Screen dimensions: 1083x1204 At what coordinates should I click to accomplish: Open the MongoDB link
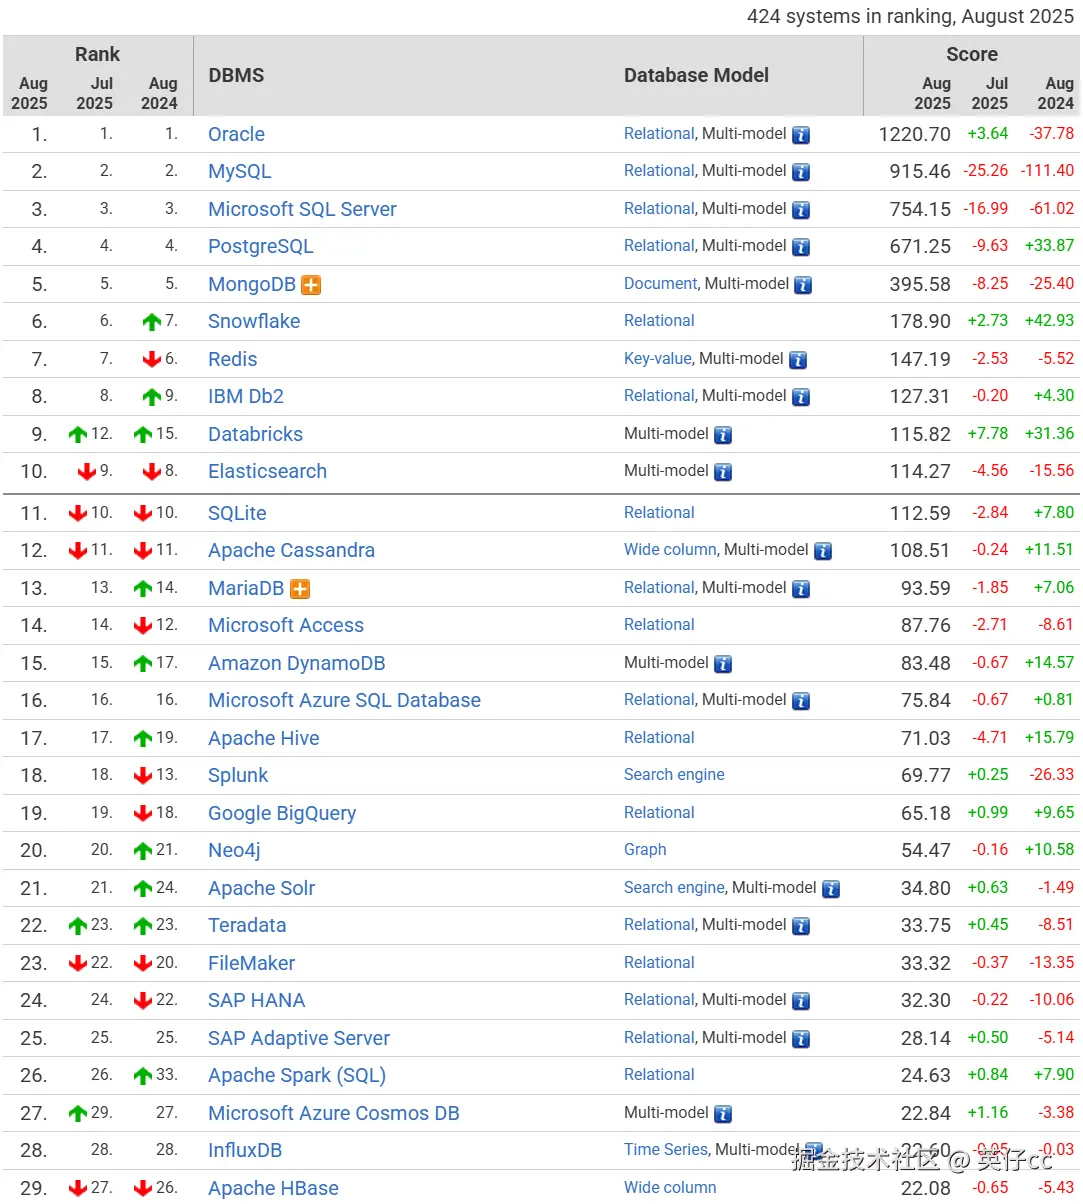[251, 284]
